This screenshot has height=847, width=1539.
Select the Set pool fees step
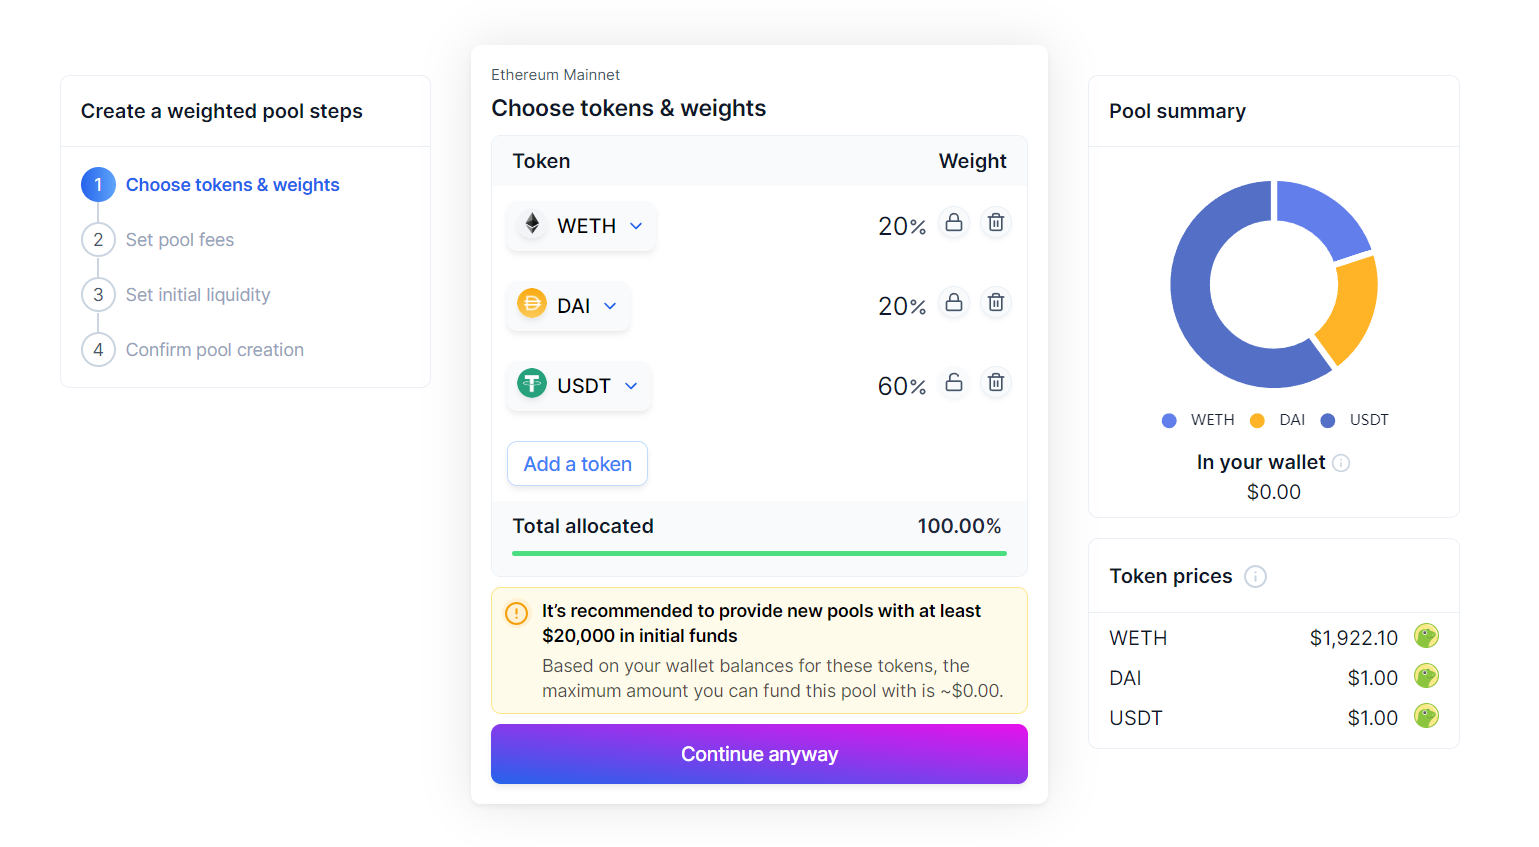click(180, 239)
